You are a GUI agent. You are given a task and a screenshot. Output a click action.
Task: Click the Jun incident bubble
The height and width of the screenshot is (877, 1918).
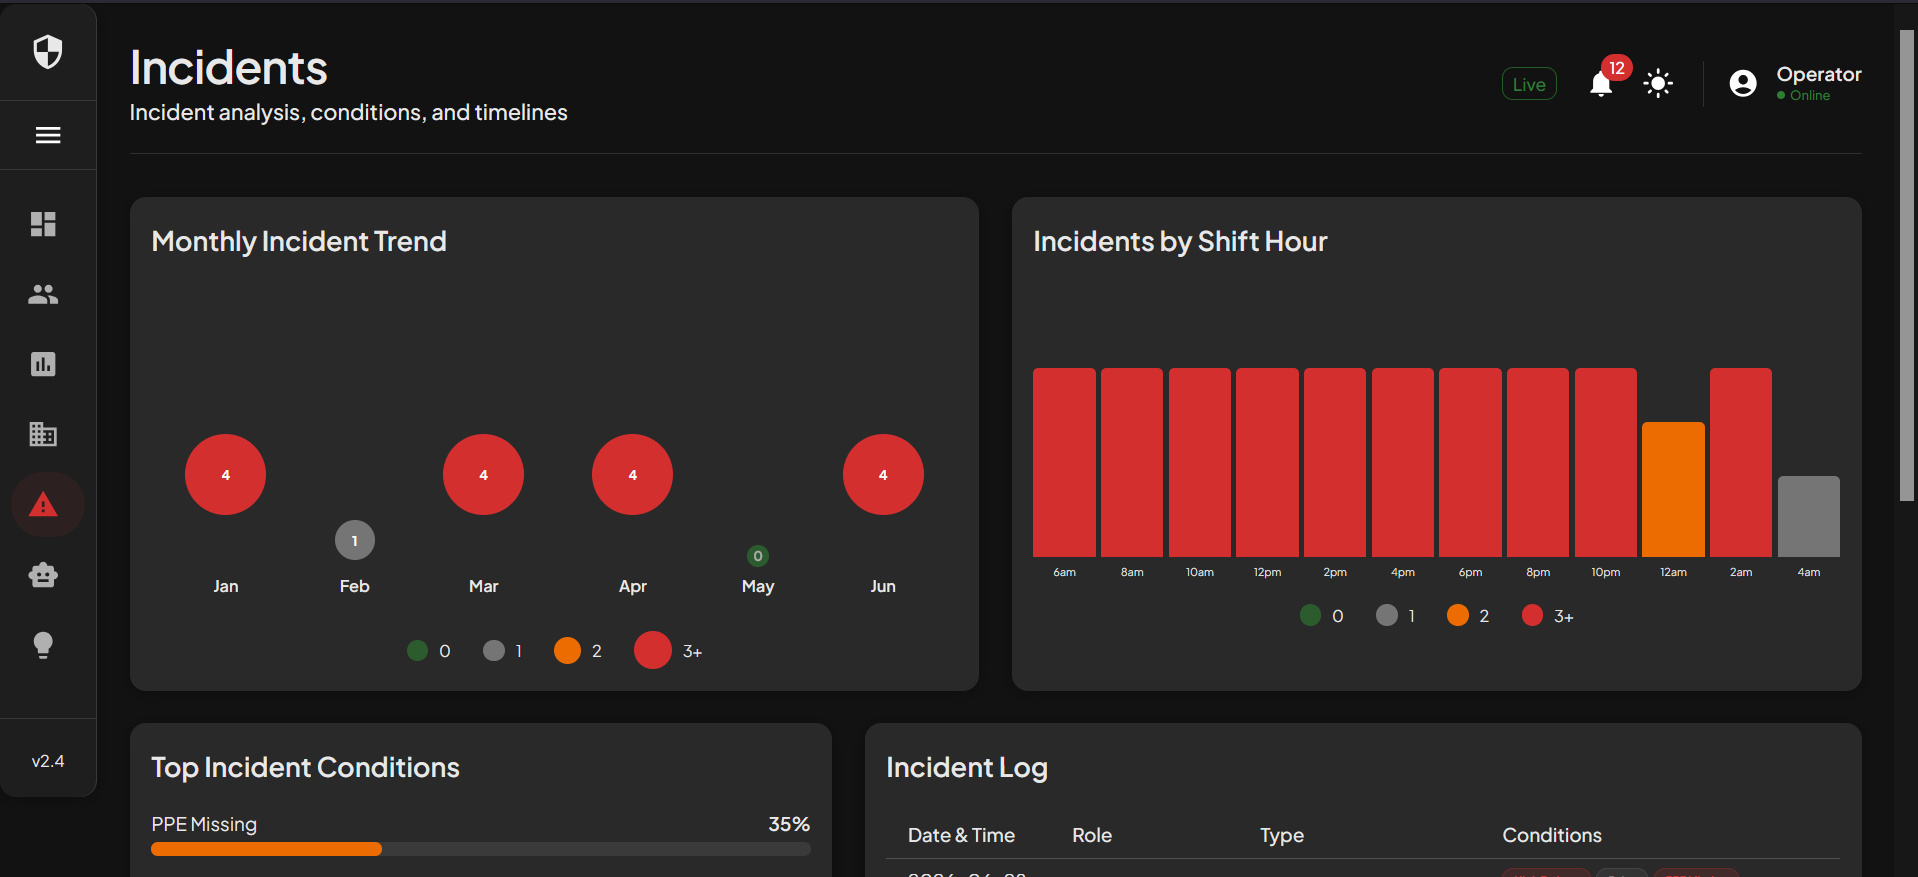[883, 474]
